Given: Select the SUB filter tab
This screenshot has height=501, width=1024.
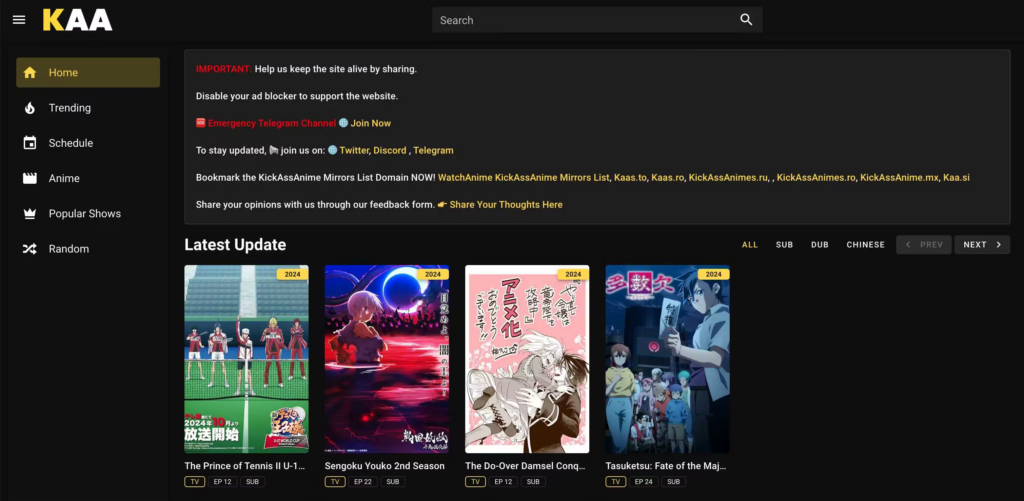Looking at the screenshot, I should click(784, 245).
